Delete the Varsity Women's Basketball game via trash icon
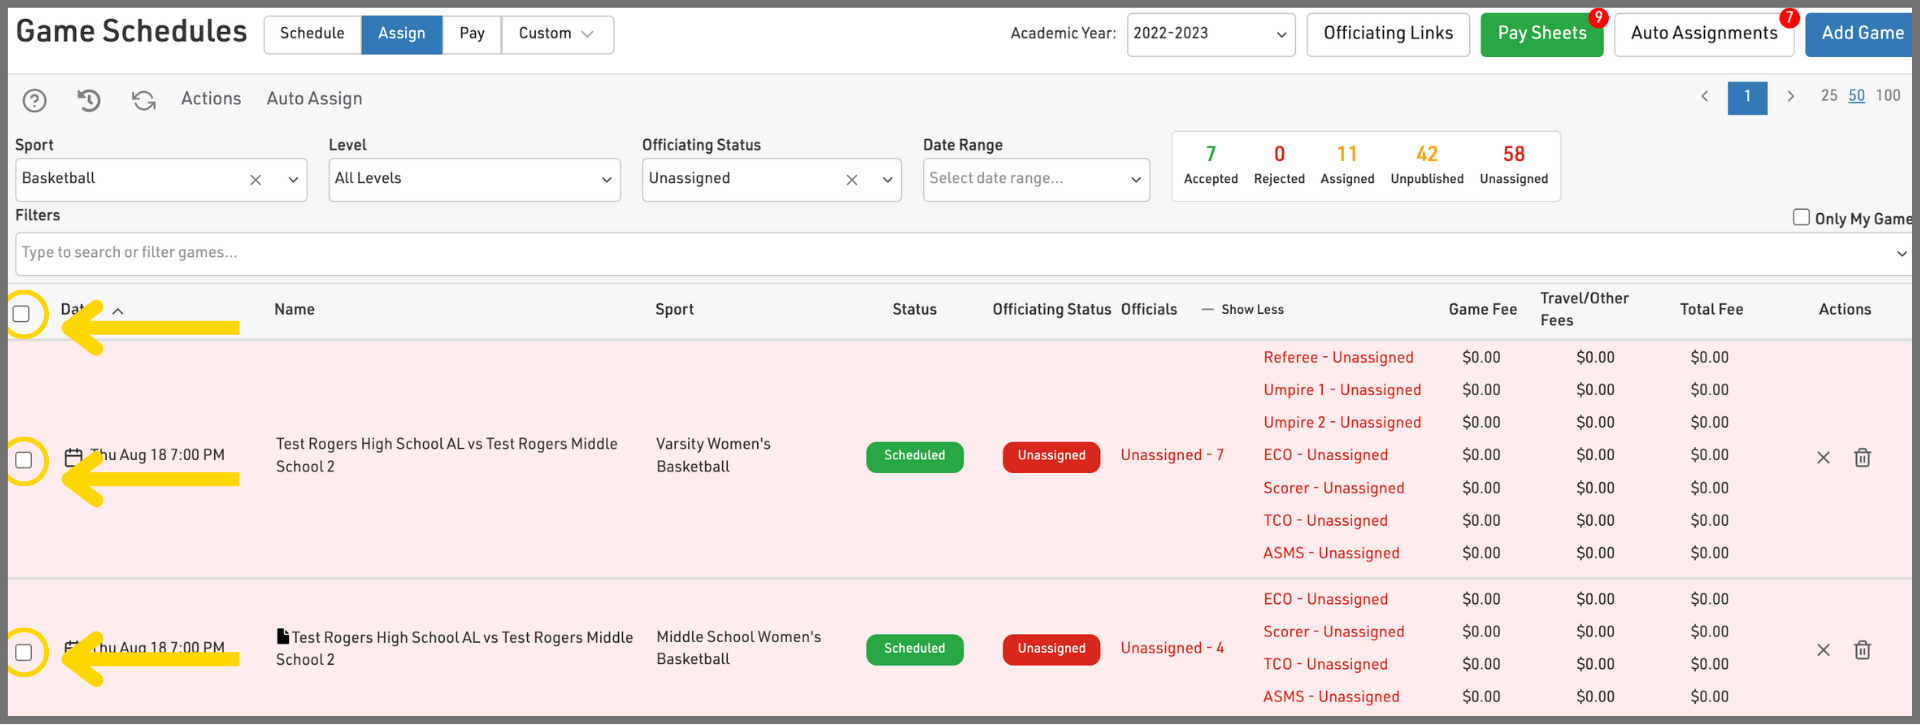This screenshot has width=1920, height=725. [x=1862, y=458]
